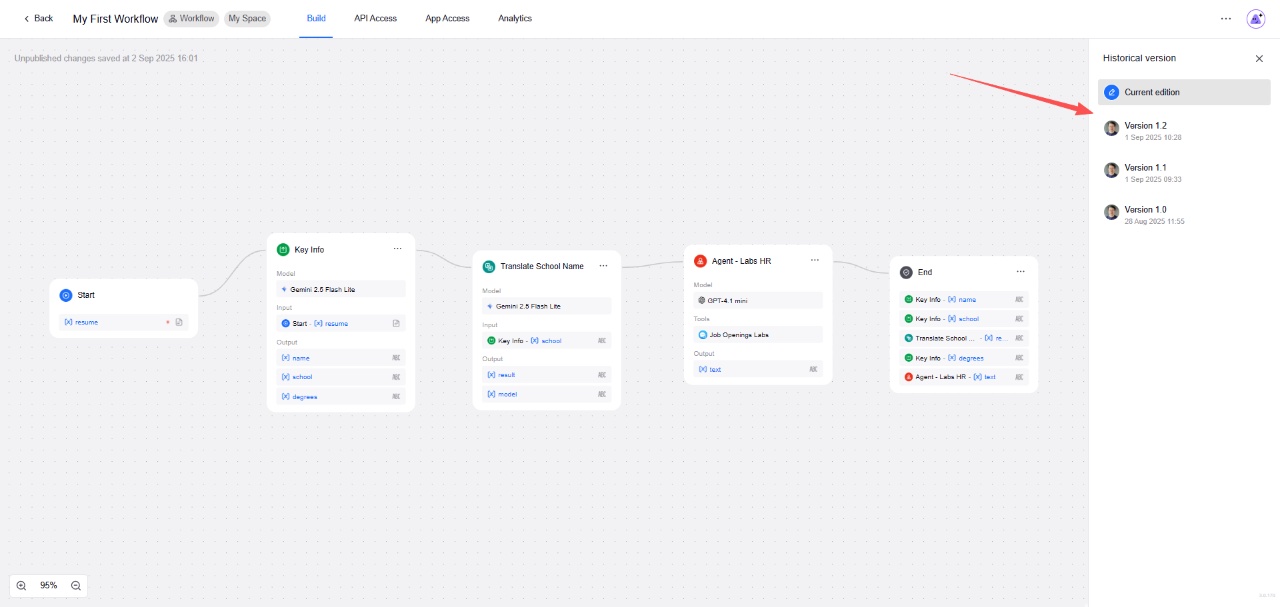
Task: Load Version 1.1 from history
Action: [1184, 171]
